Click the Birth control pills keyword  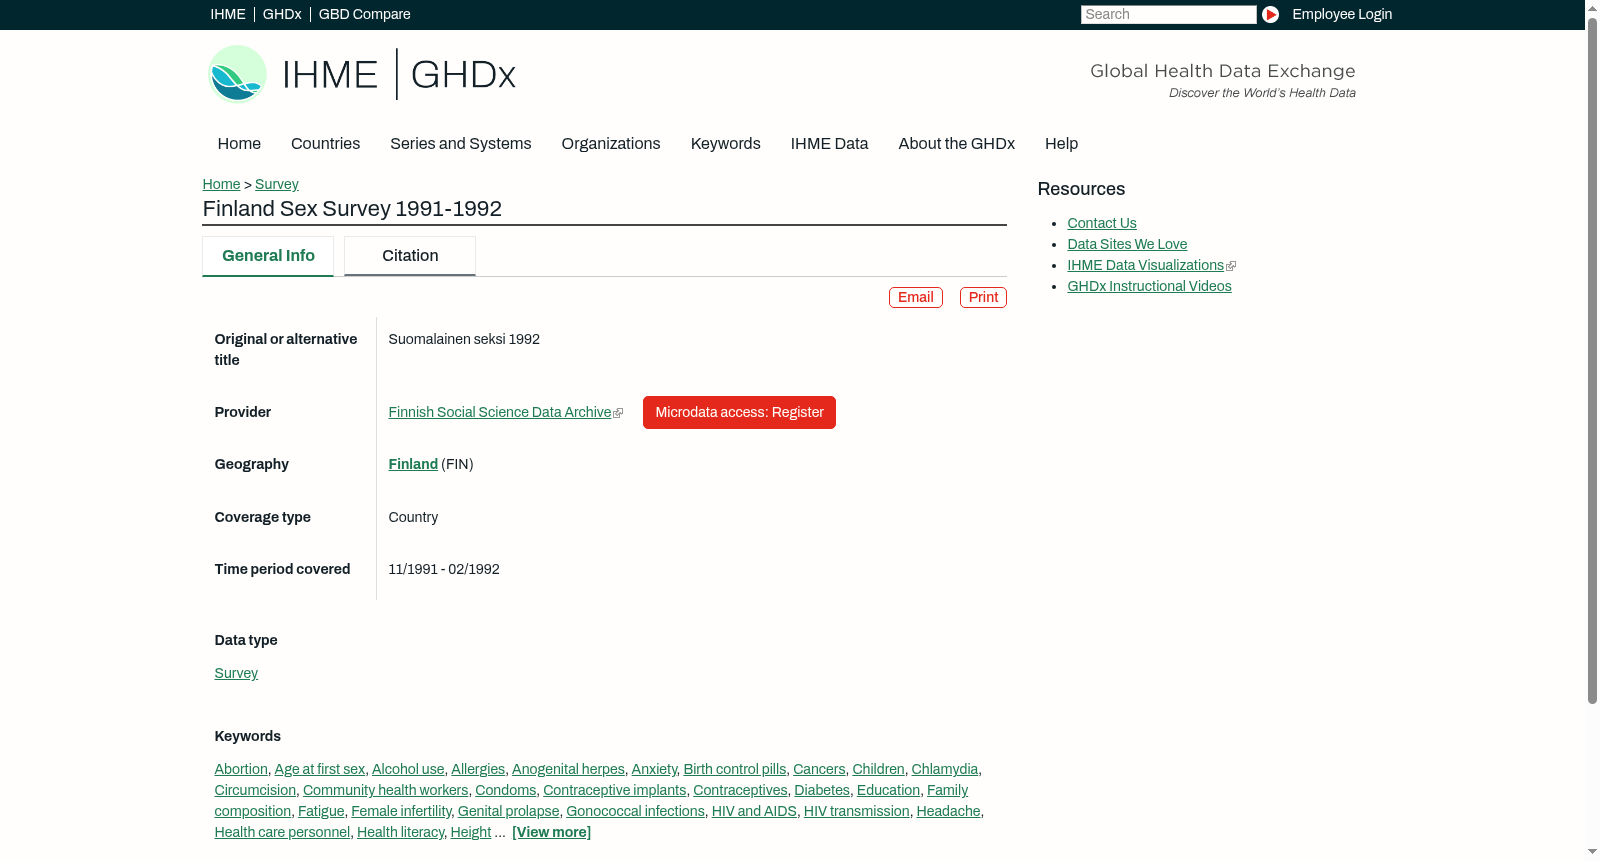(x=735, y=769)
